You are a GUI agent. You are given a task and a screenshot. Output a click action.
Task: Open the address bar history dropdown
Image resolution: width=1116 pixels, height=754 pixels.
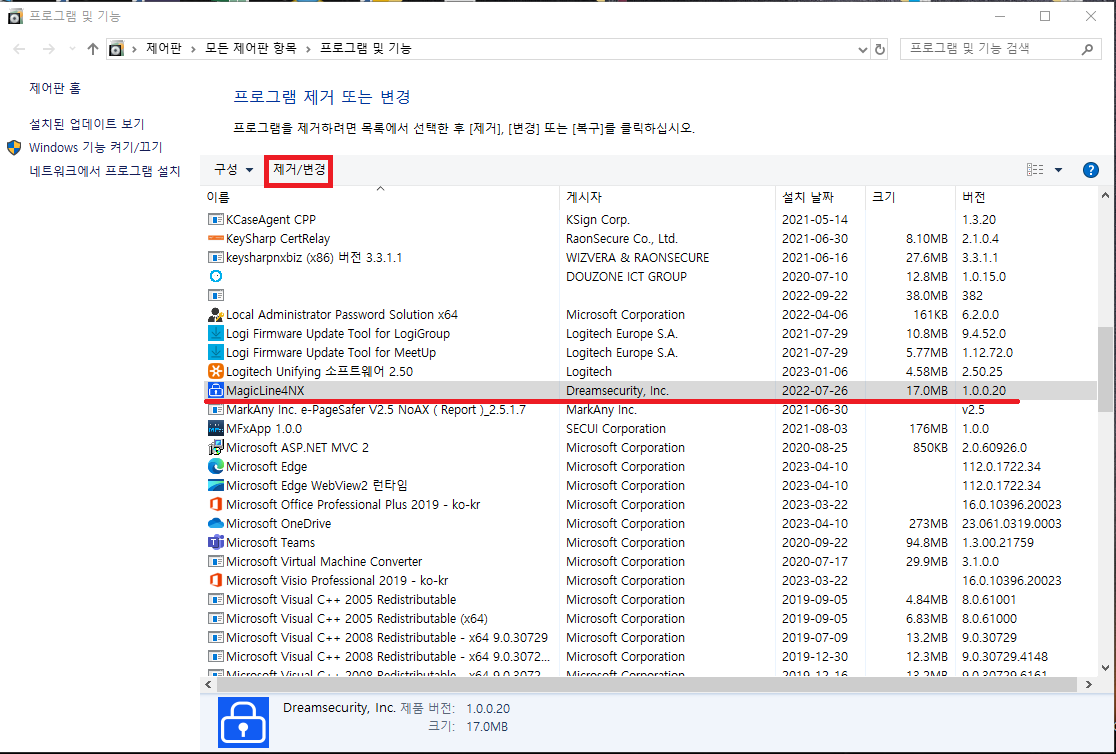pyautogui.click(x=863, y=49)
